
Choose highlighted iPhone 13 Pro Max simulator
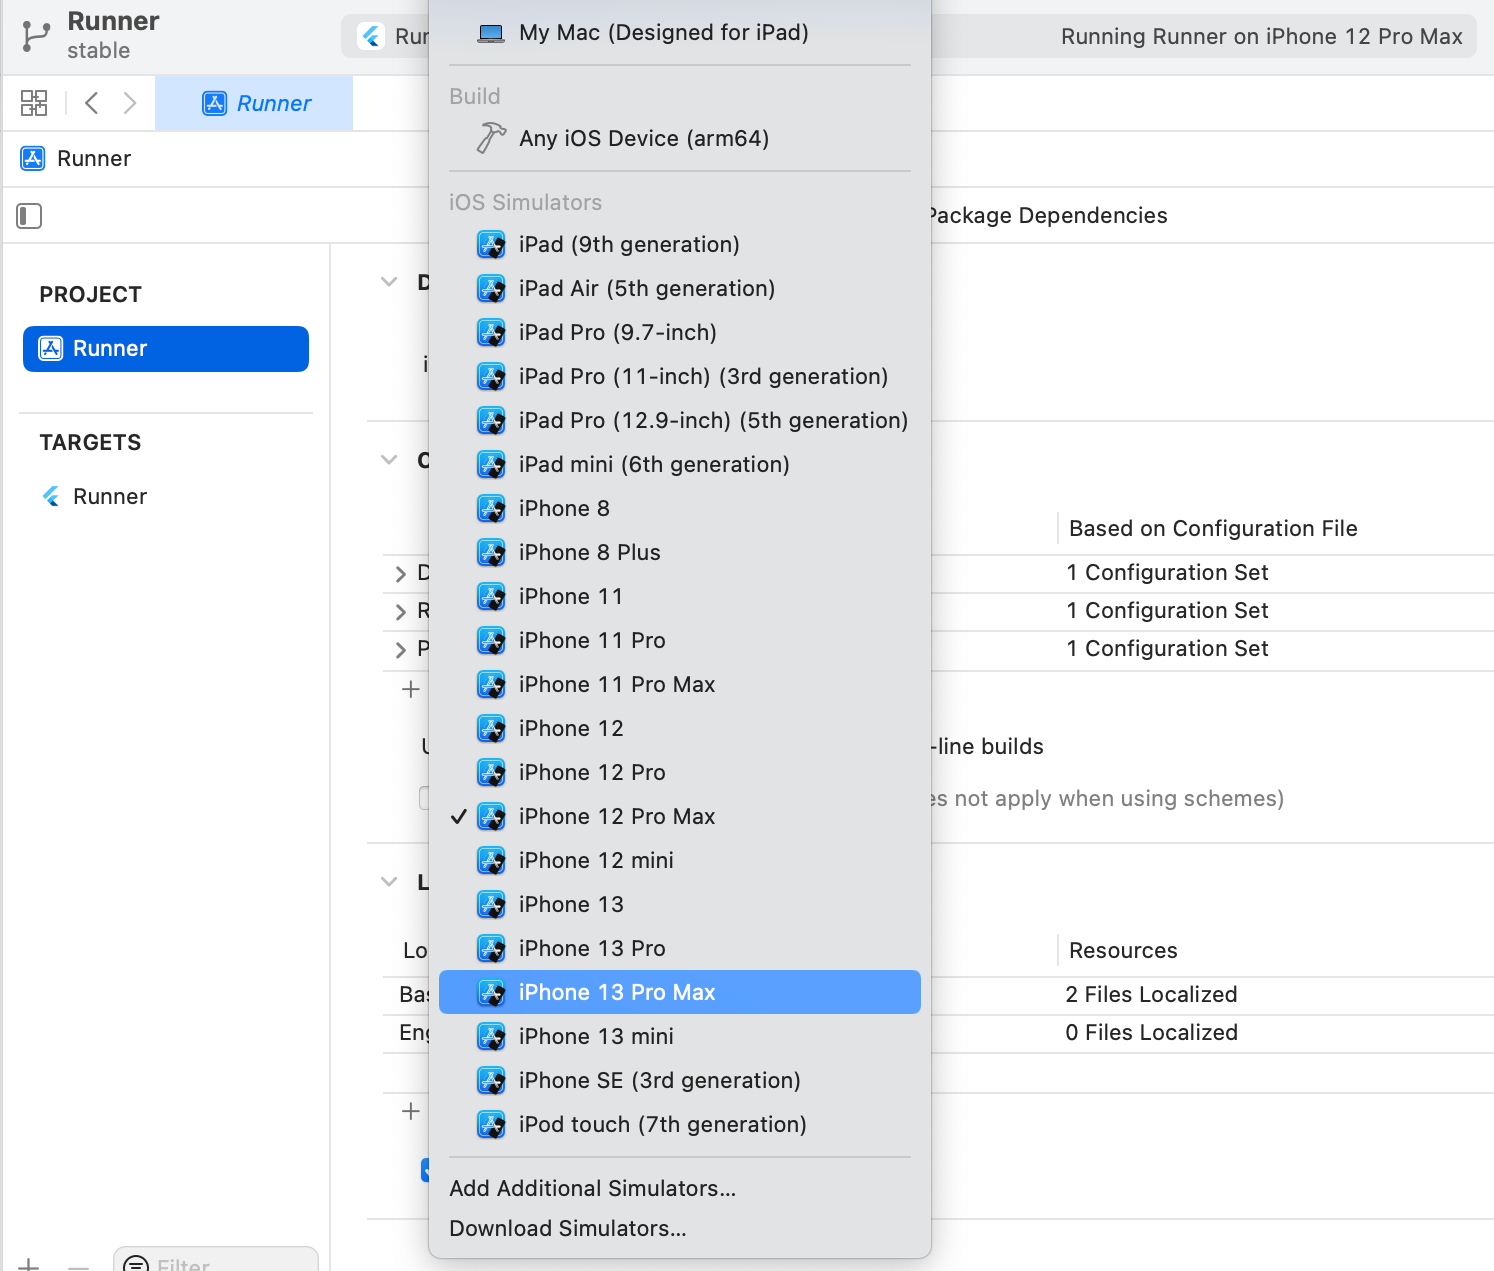pos(679,992)
